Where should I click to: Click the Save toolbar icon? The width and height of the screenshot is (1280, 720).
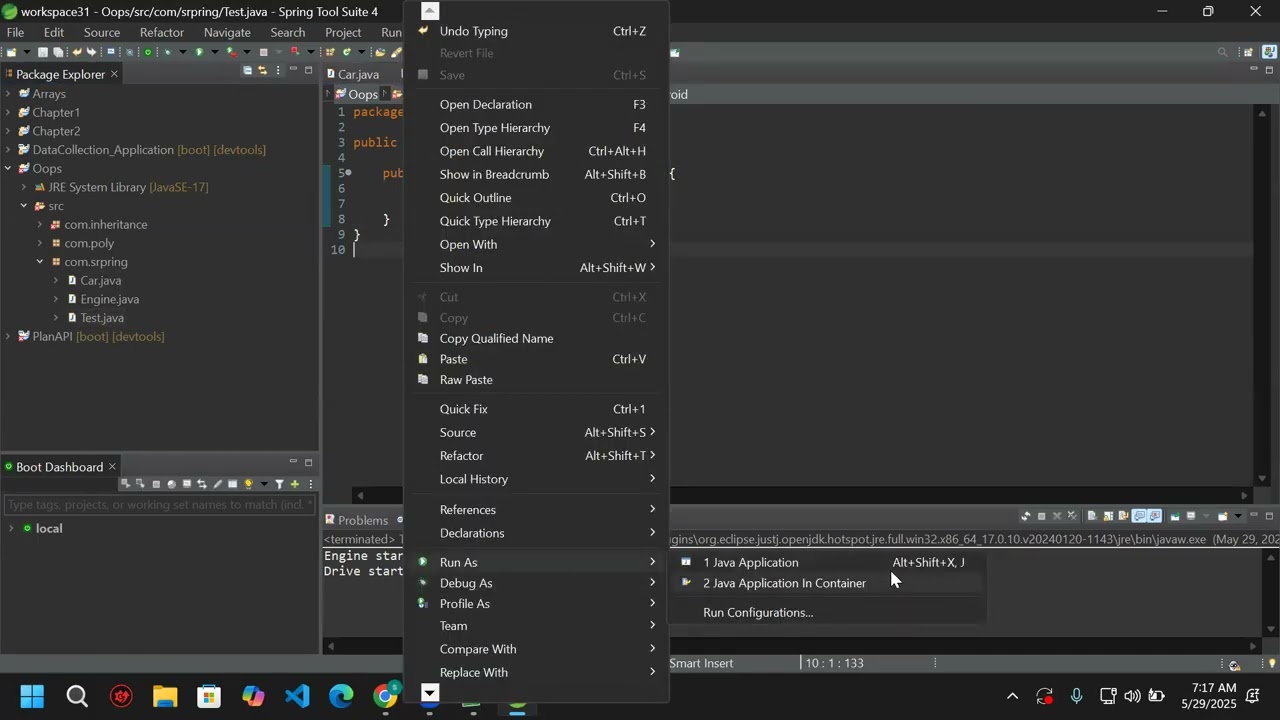tap(43, 52)
